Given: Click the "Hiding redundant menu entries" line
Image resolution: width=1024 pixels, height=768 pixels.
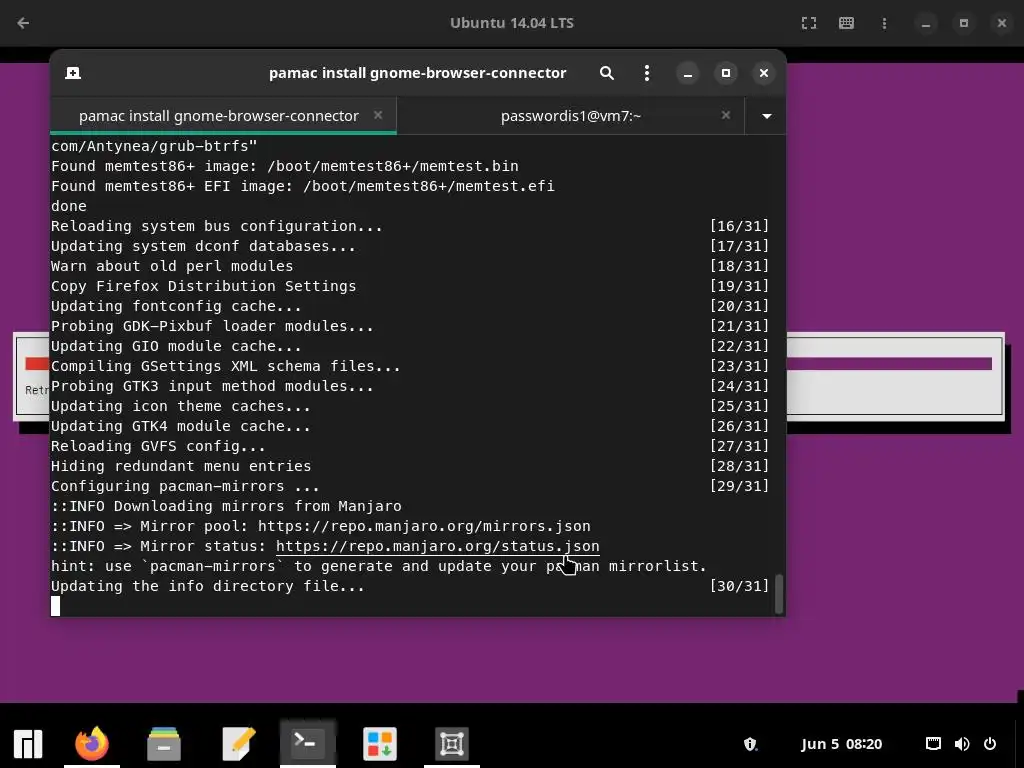Looking at the screenshot, I should 181,466.
